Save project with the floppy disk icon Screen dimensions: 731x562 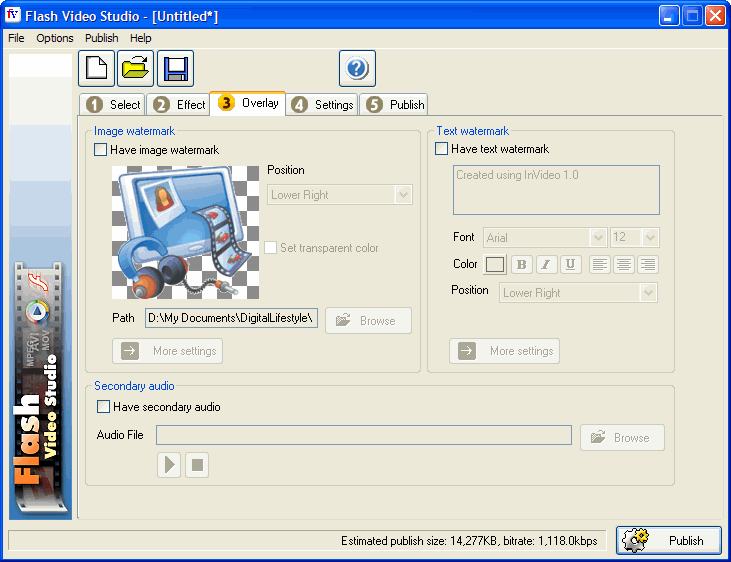coord(175,69)
